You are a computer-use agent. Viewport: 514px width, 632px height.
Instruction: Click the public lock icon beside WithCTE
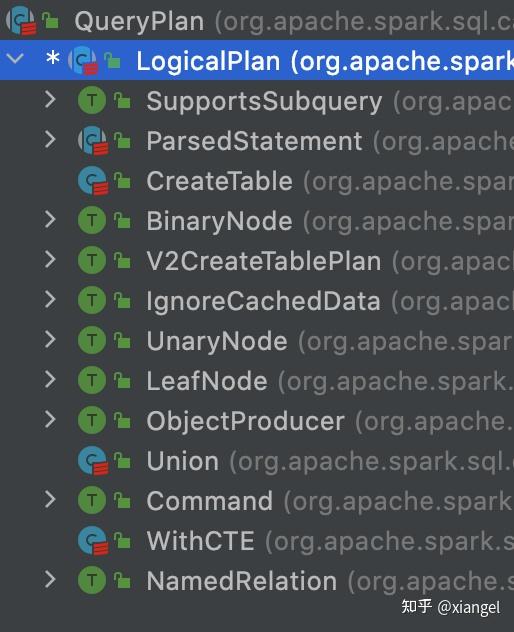122,540
